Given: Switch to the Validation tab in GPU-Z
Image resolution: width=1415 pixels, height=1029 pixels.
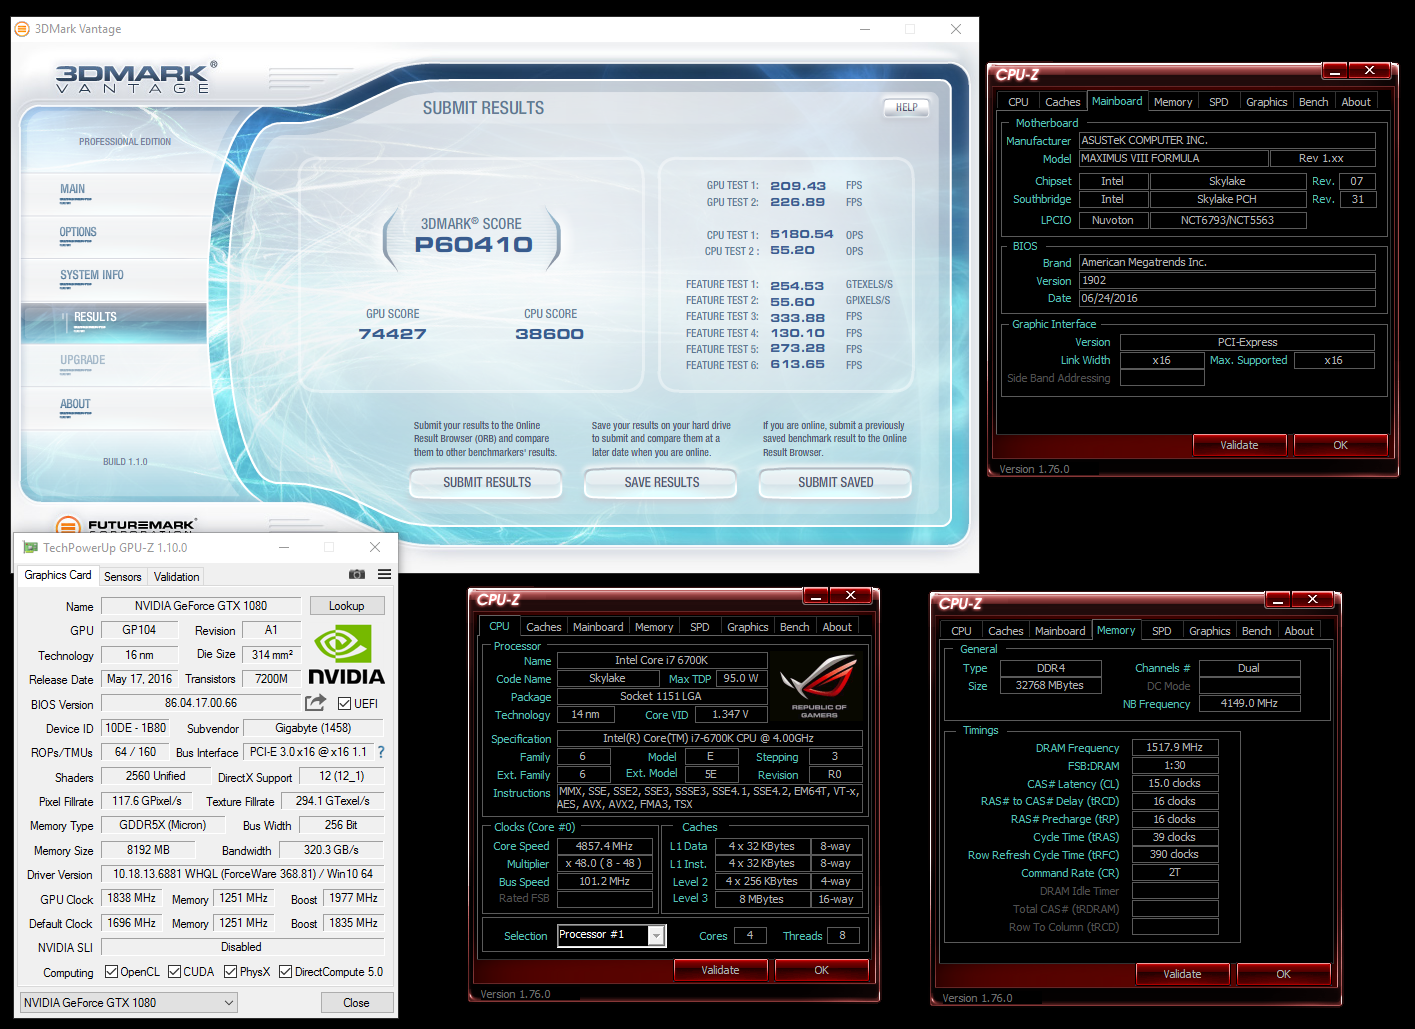Looking at the screenshot, I should [x=176, y=577].
